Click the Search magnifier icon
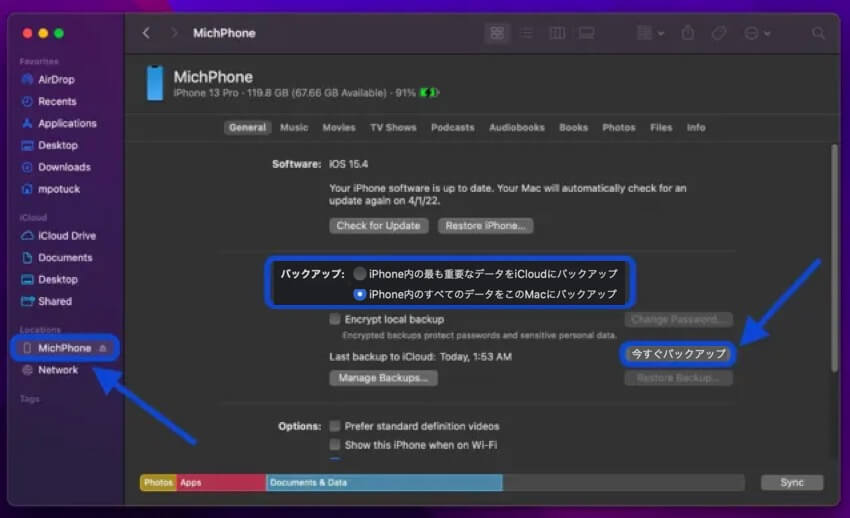 pos(819,33)
